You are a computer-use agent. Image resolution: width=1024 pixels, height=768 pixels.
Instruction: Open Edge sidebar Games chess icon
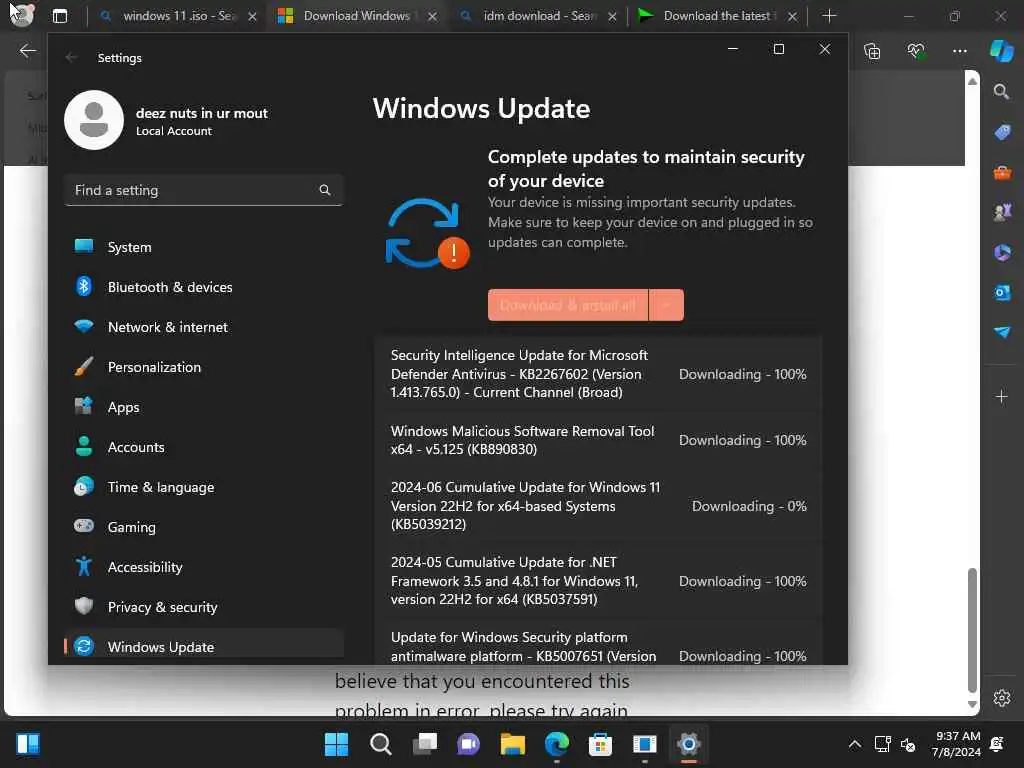[x=1002, y=212]
